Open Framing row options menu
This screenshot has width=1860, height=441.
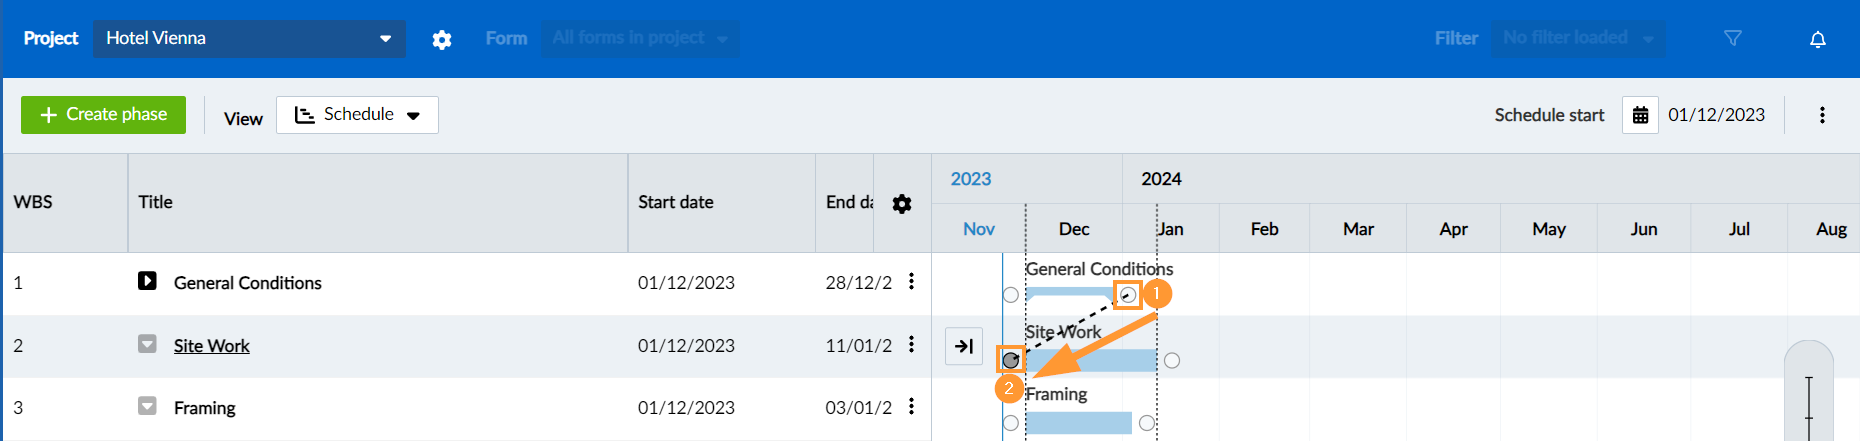(911, 407)
